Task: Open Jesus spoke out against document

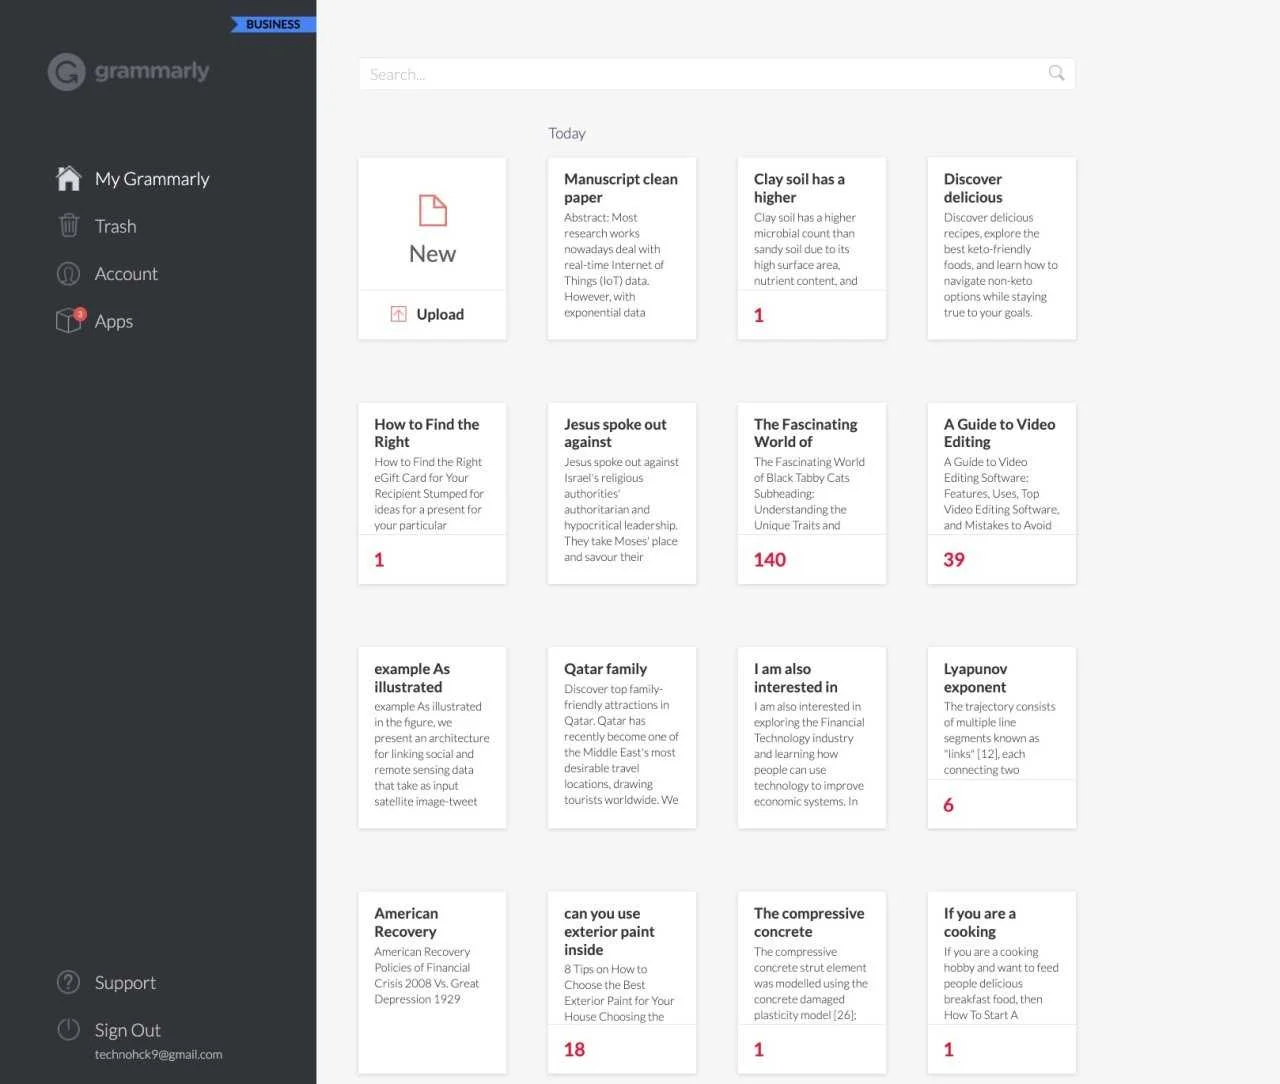Action: 622,493
